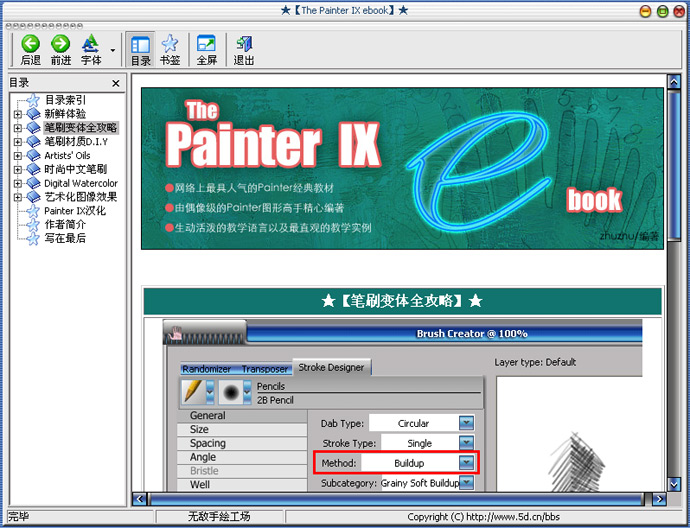The width and height of the screenshot is (690, 528).
Task: Select the 笔刷材质D.I.Y chapter
Action: click(76, 142)
